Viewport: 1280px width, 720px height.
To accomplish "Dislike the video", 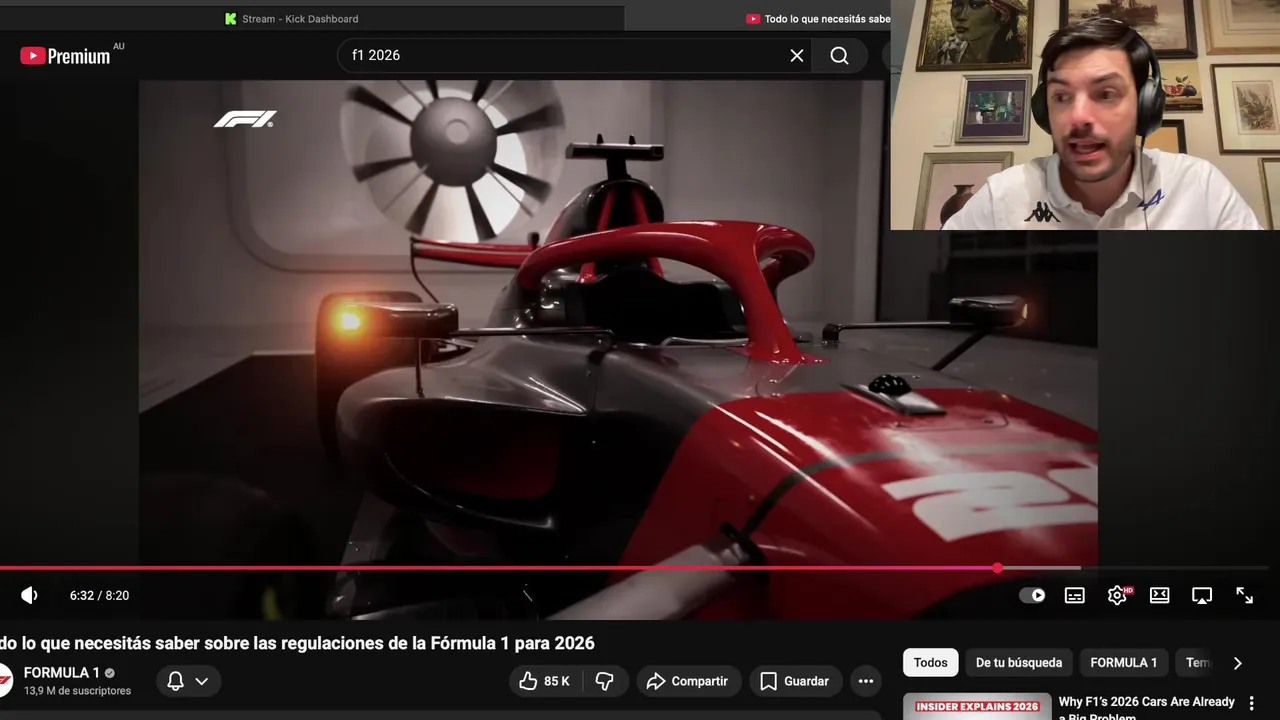I will tap(604, 681).
